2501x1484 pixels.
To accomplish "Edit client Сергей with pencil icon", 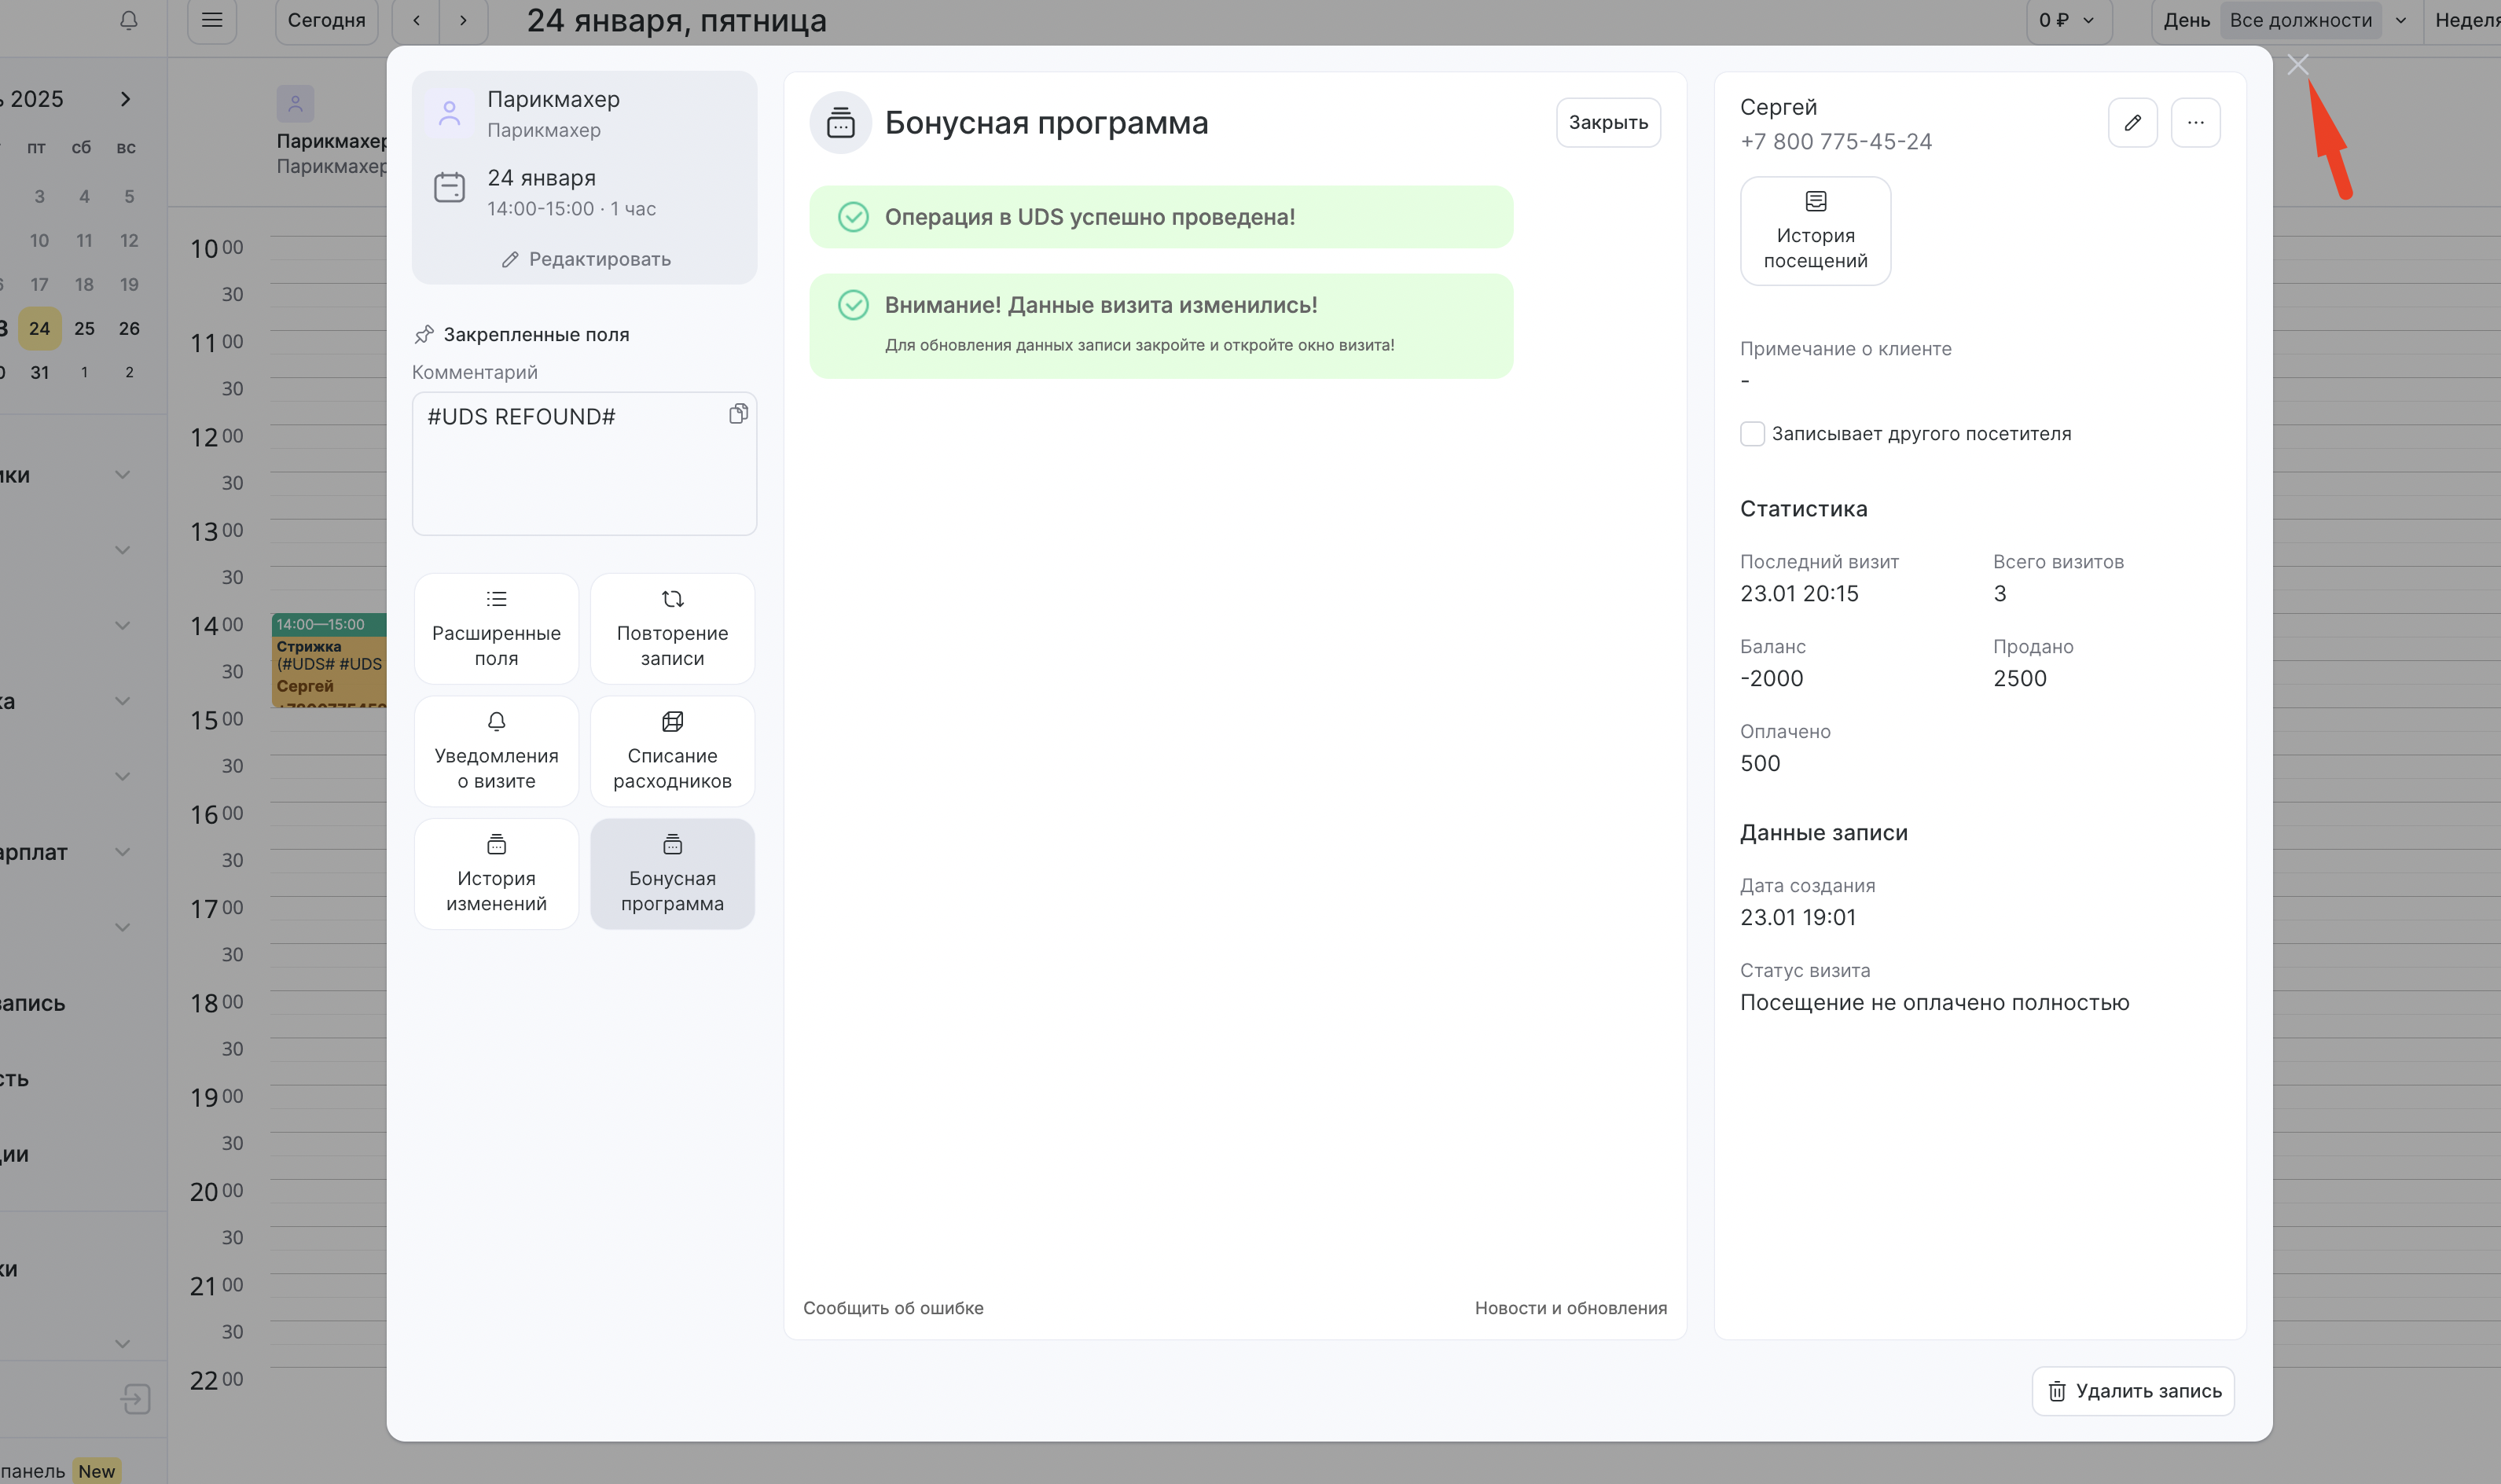I will point(2132,122).
